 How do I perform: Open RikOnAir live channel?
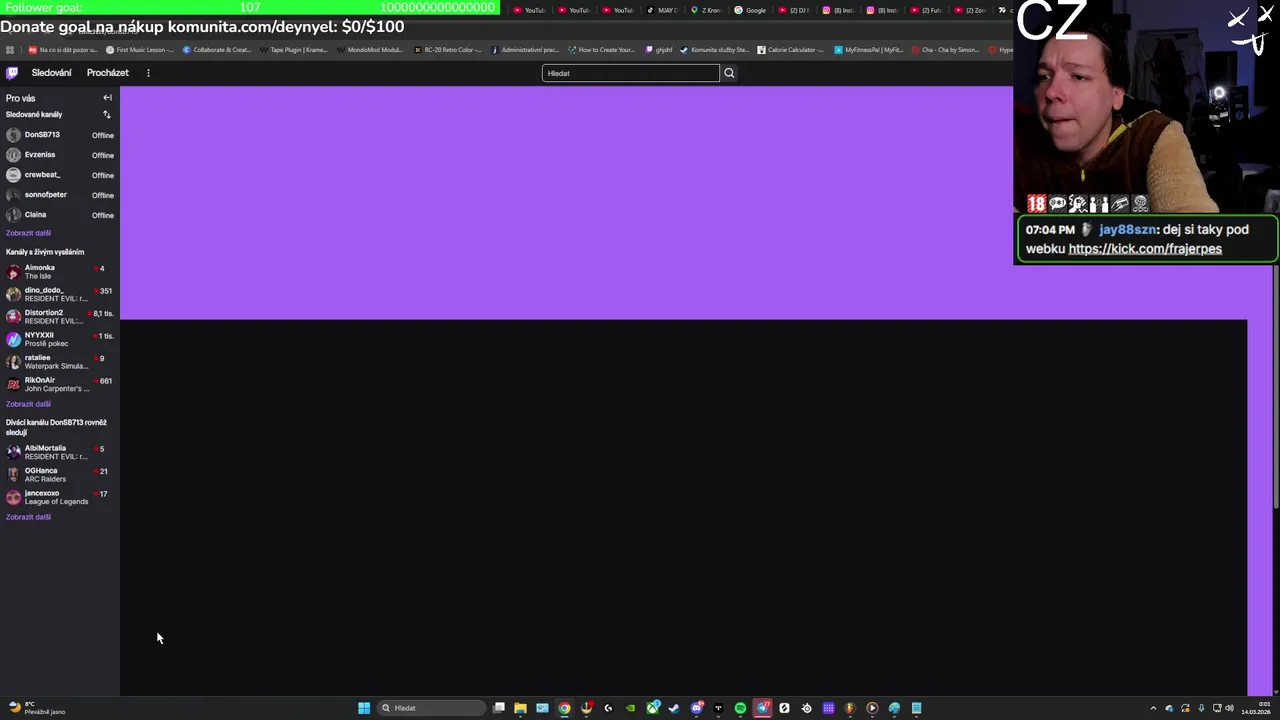pos(60,384)
